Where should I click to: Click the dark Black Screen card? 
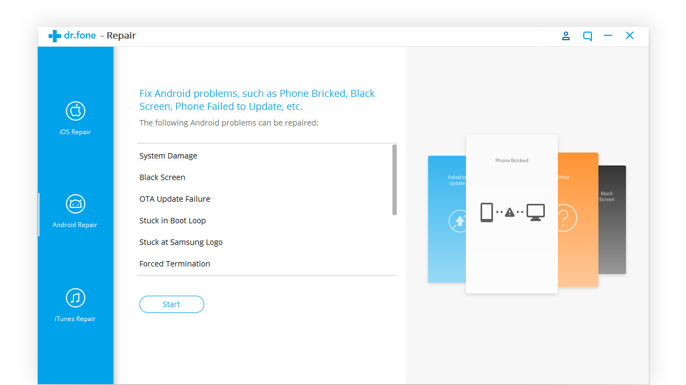[612, 220]
